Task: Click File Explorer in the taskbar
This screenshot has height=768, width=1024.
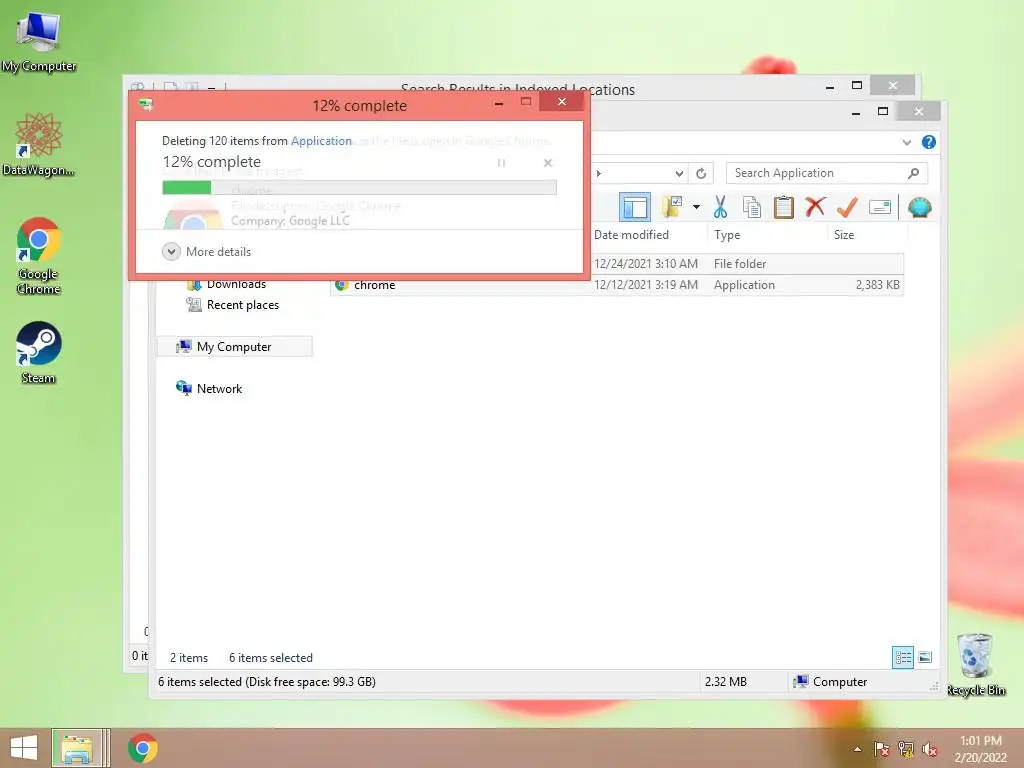Action: click(x=77, y=748)
